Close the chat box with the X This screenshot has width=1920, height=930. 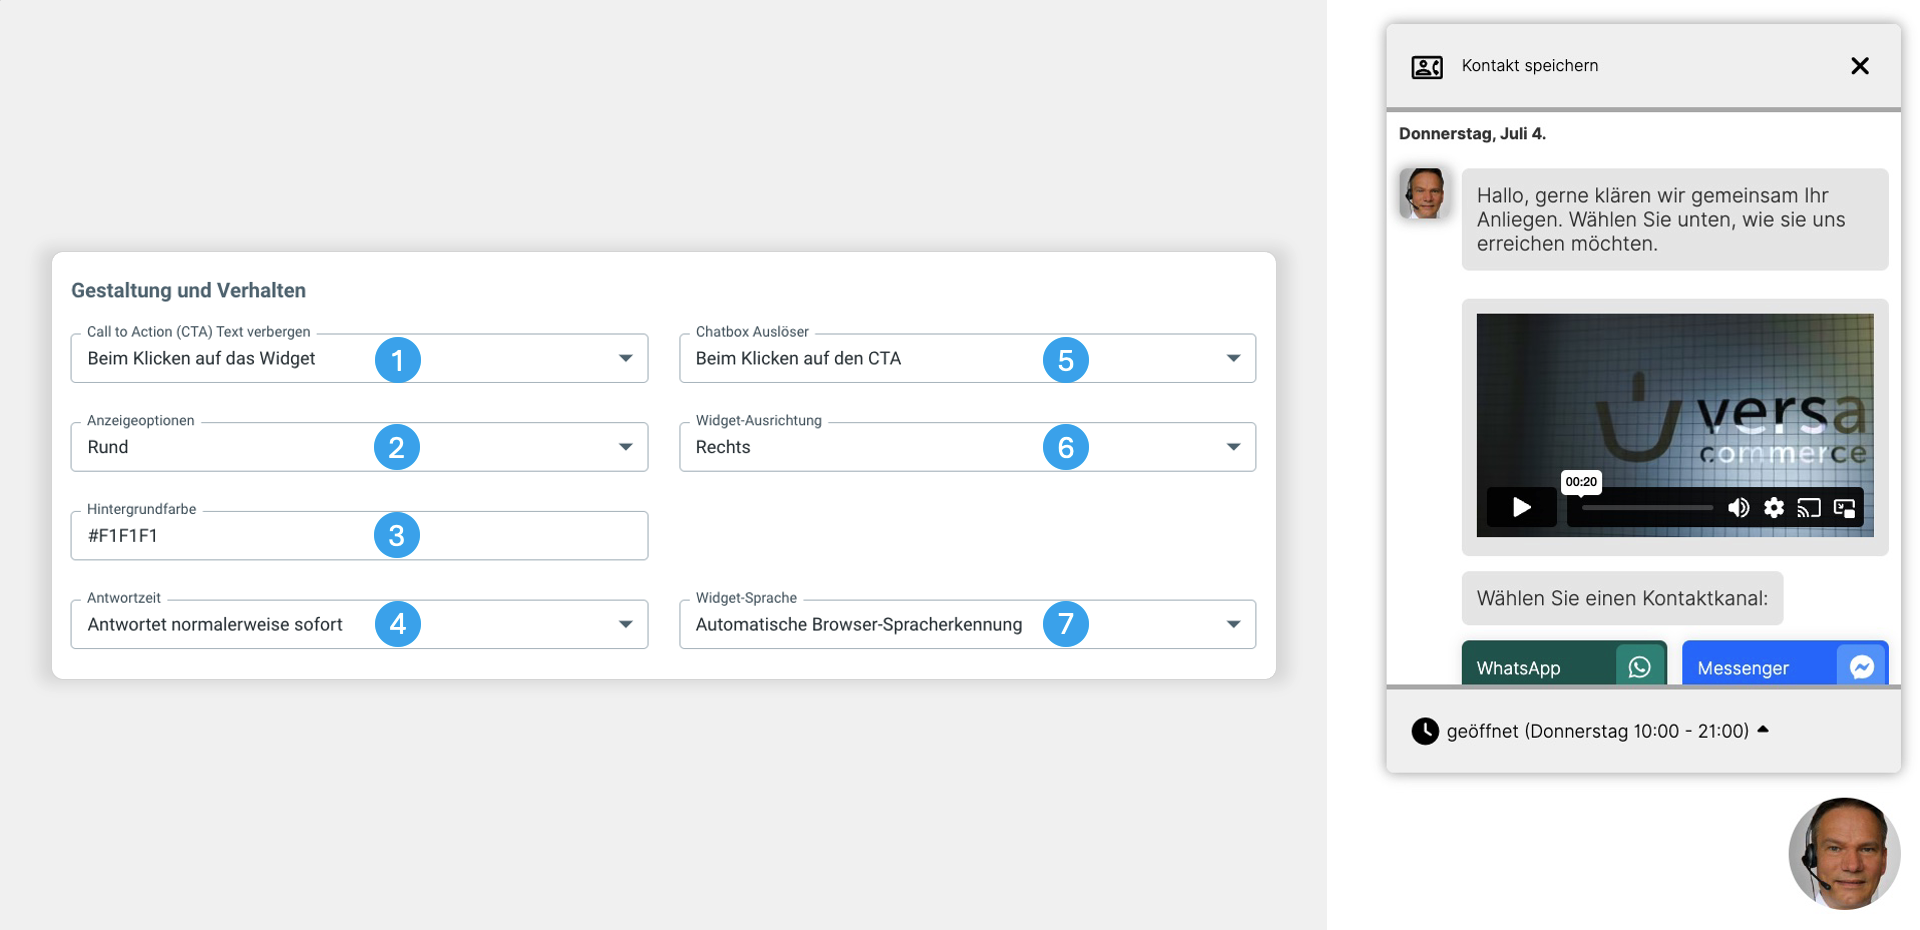click(1860, 66)
